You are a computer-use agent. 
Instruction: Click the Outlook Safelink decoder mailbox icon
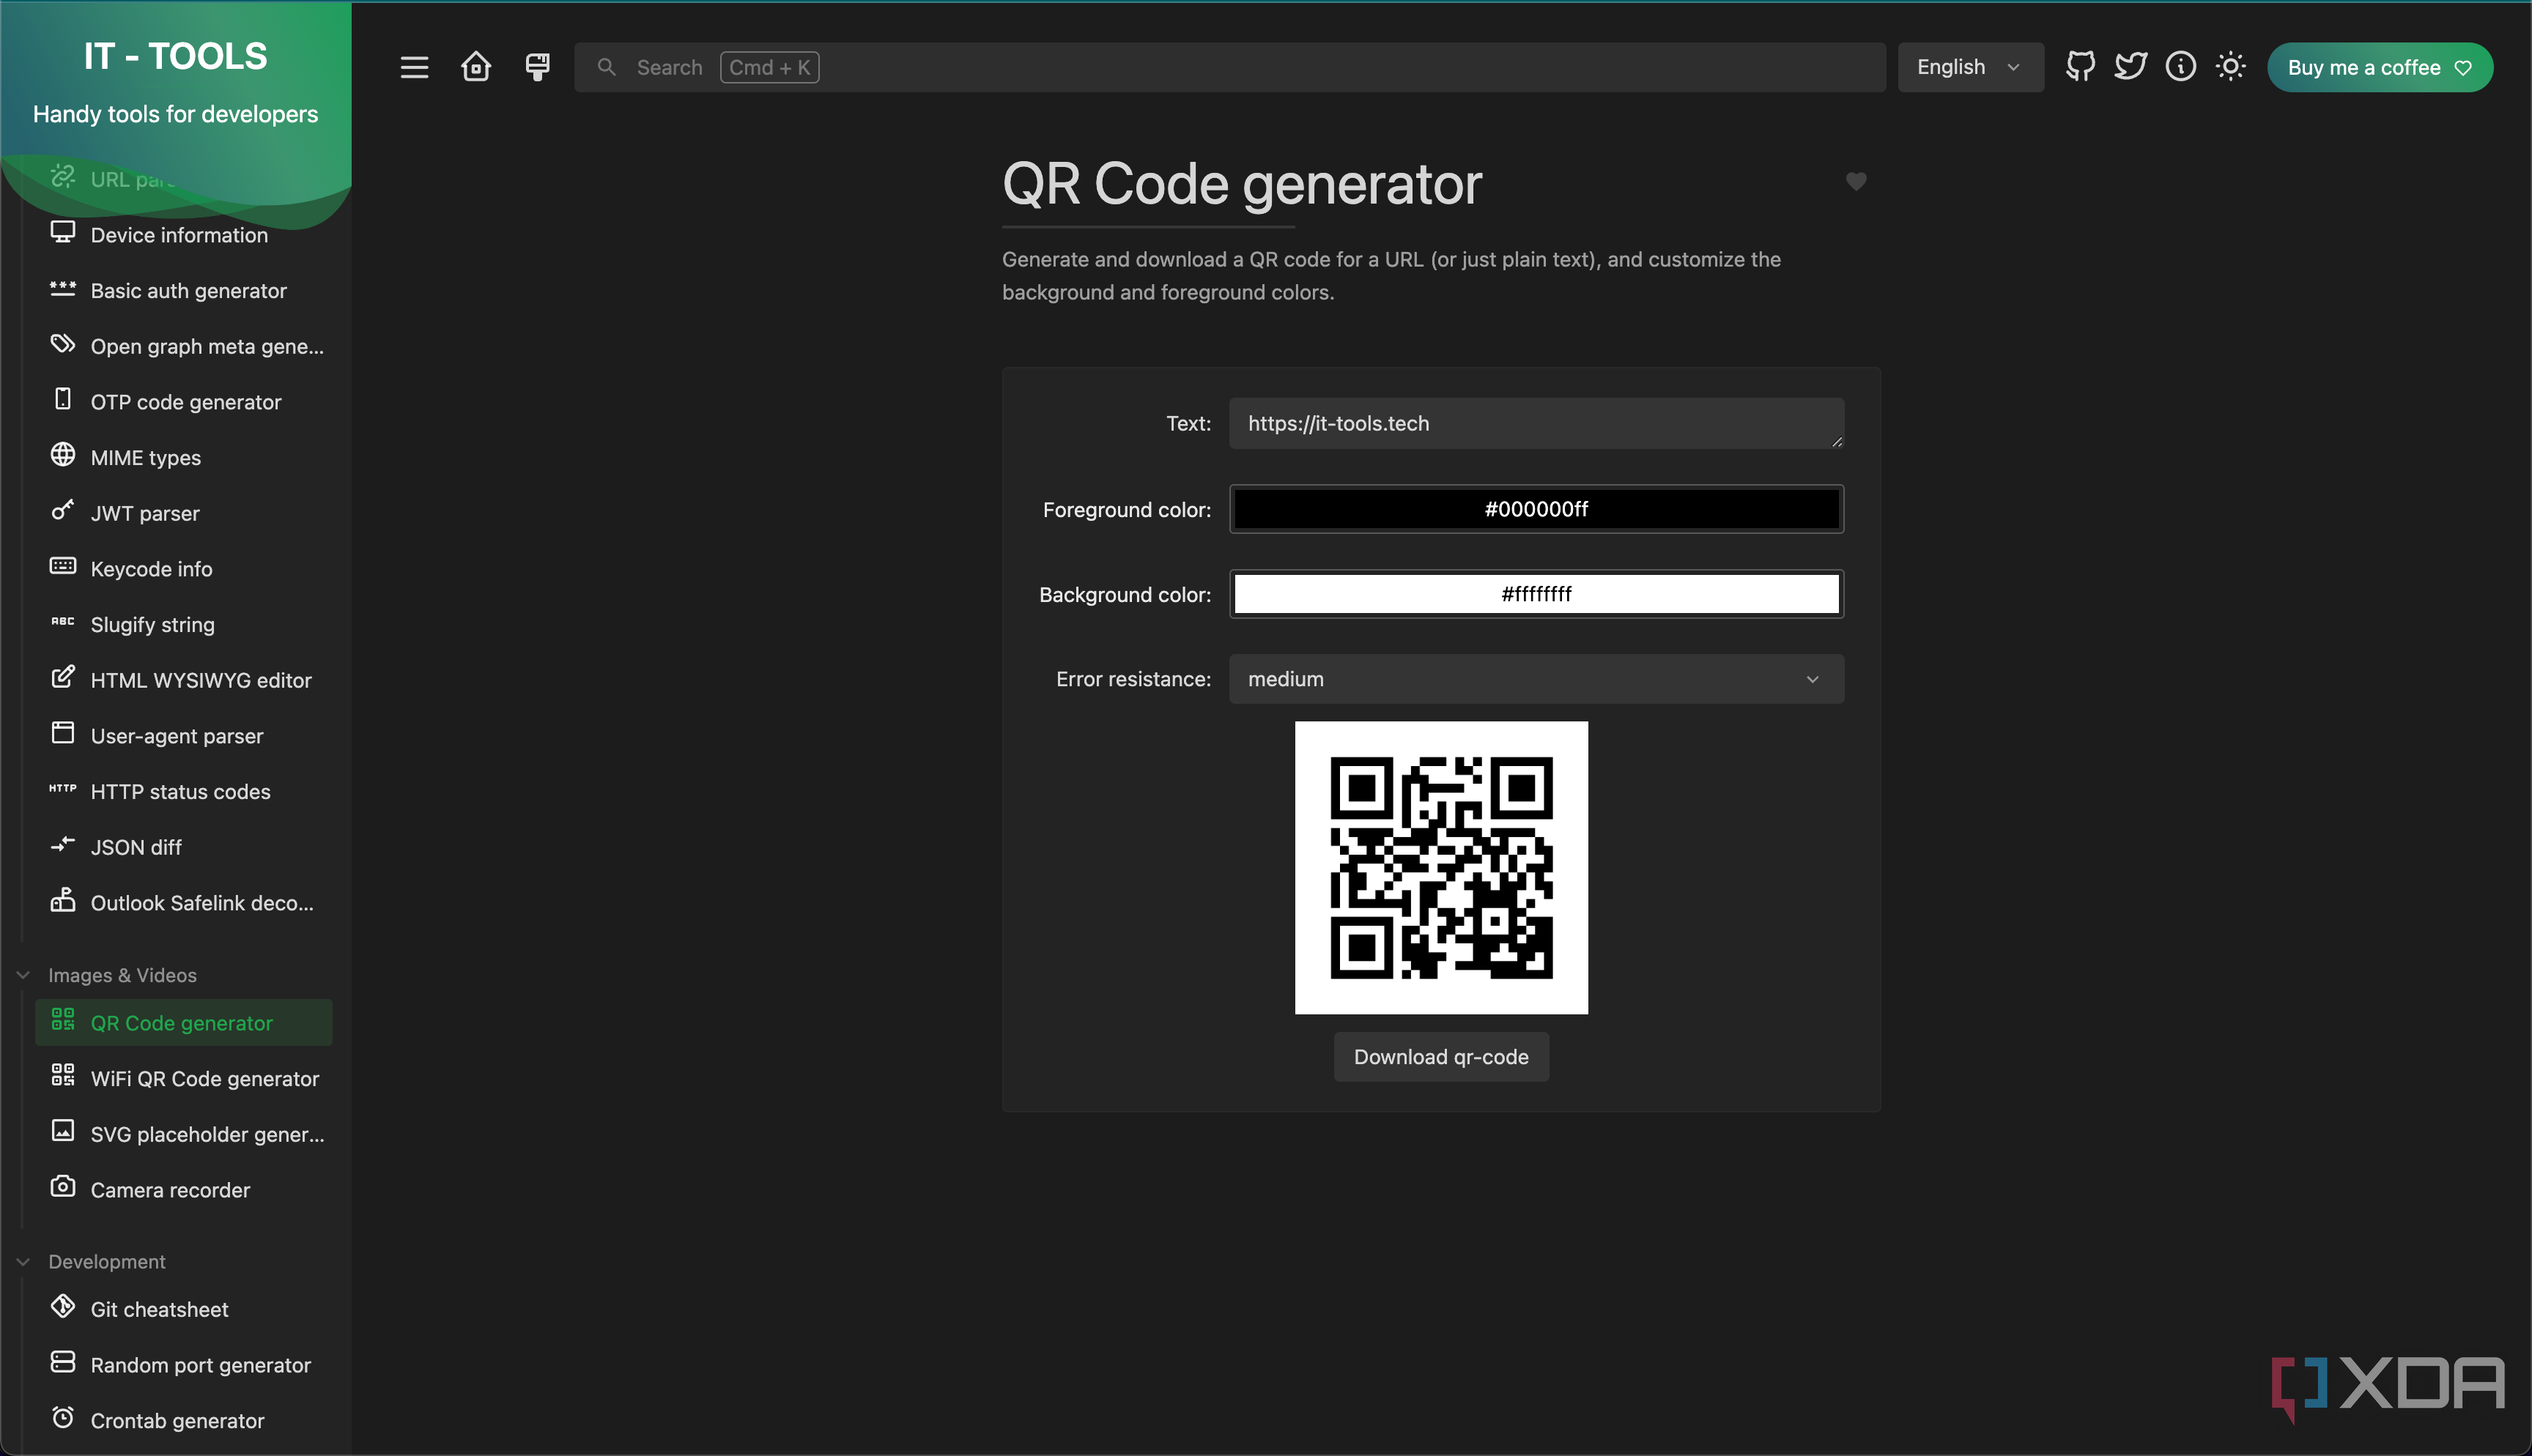tap(63, 900)
